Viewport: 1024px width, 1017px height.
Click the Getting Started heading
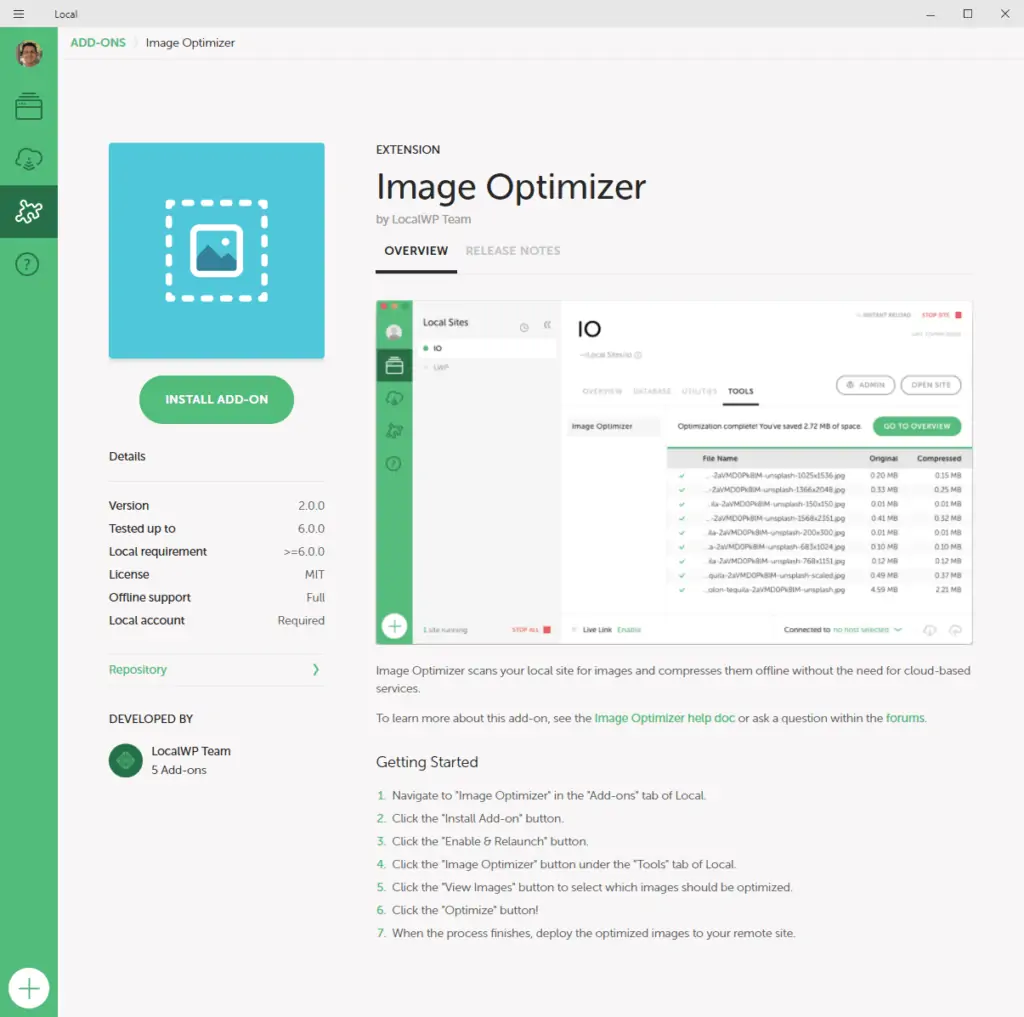click(427, 762)
